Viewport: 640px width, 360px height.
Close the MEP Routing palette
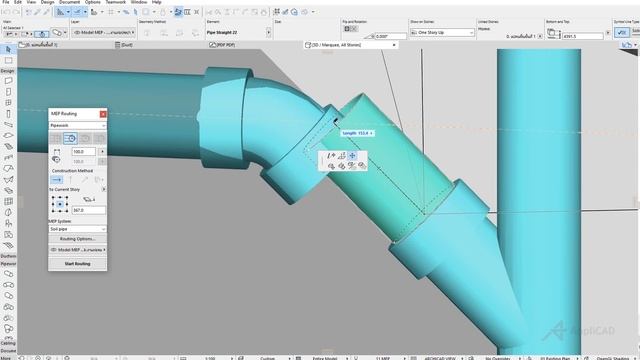click(x=103, y=114)
